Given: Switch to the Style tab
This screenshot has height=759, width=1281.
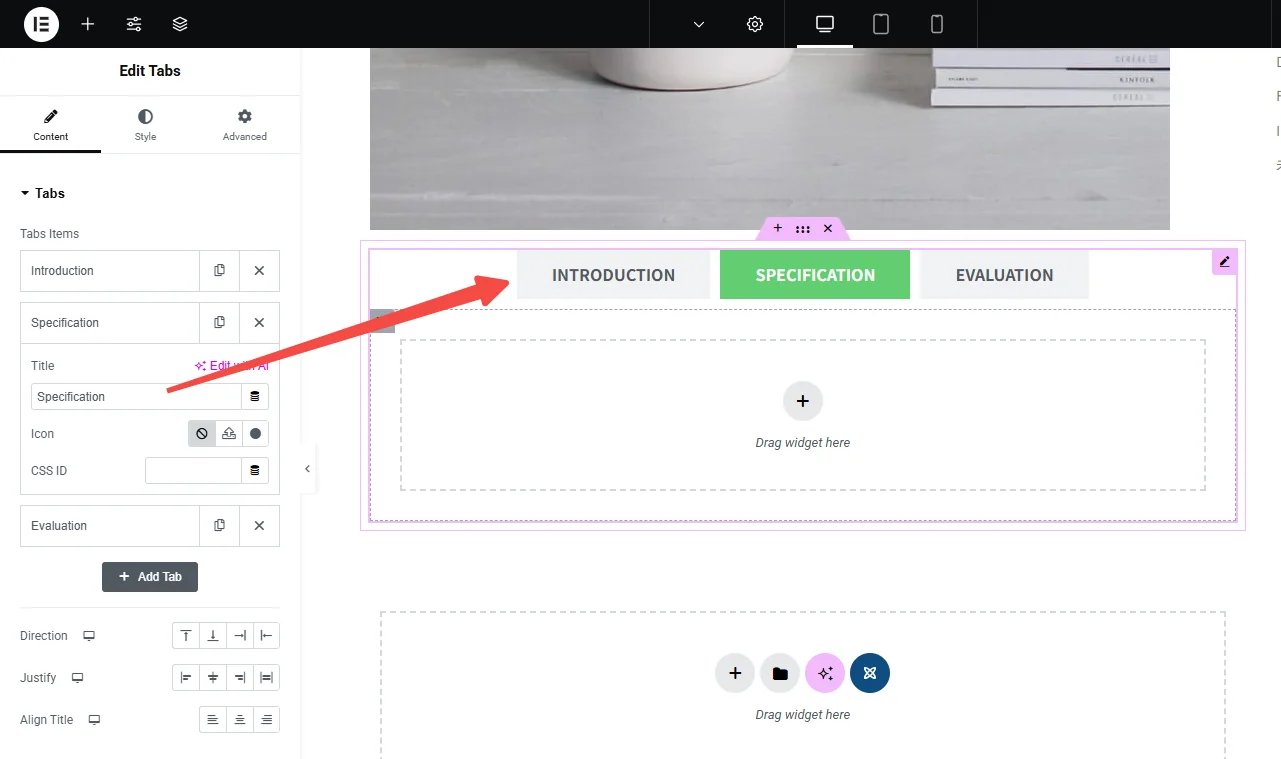Looking at the screenshot, I should 146,125.
